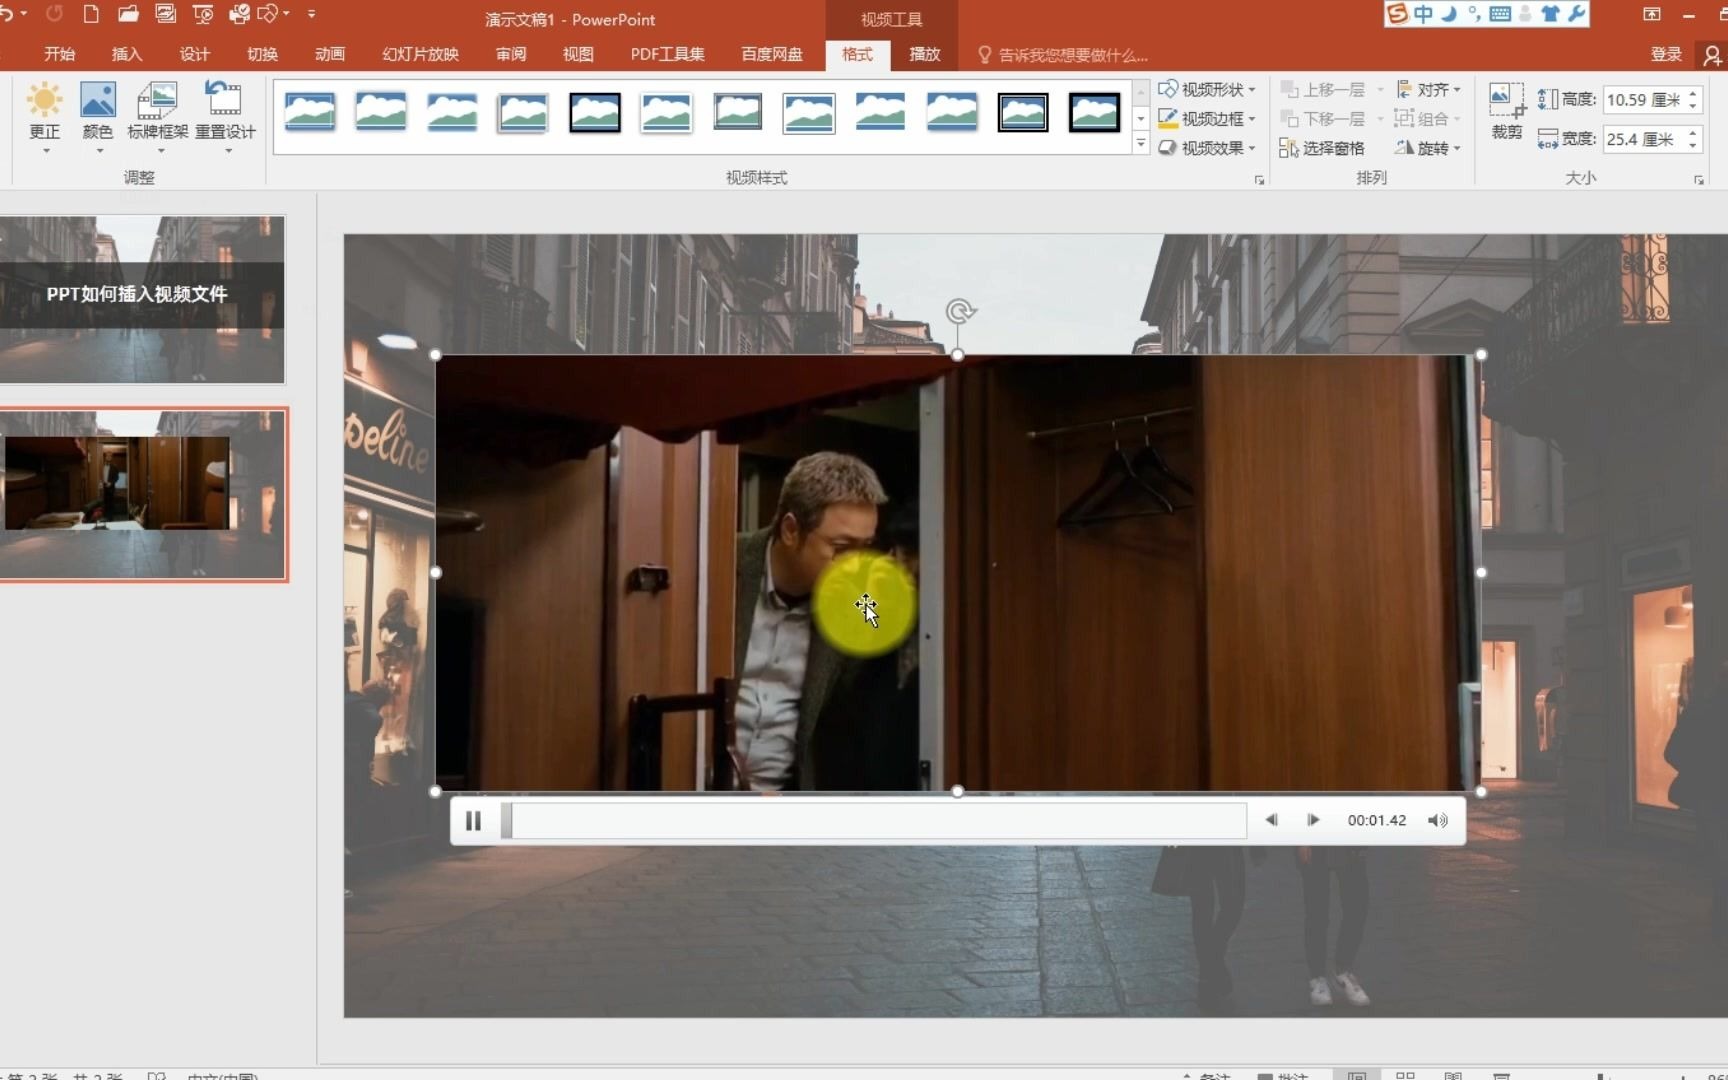
Task: Open the Sogou toolbox wrench icon
Action: (x=1577, y=14)
